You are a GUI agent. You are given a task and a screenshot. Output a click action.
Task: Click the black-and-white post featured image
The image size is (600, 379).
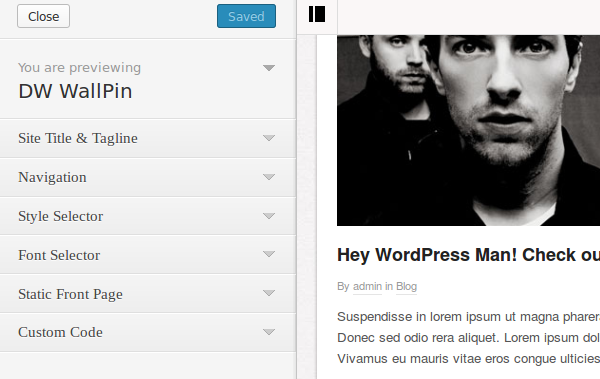pyautogui.click(x=468, y=130)
